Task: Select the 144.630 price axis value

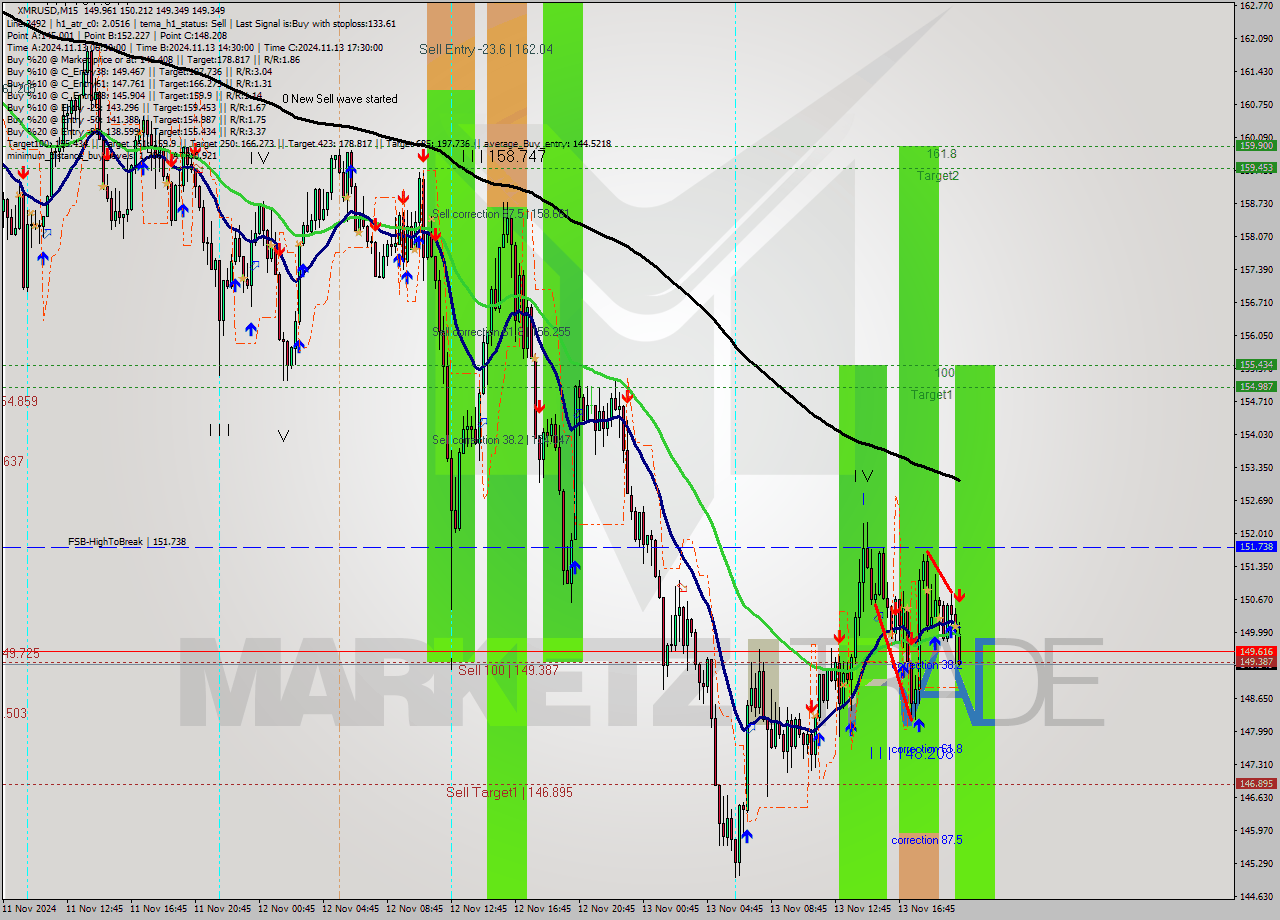Action: 1255,897
